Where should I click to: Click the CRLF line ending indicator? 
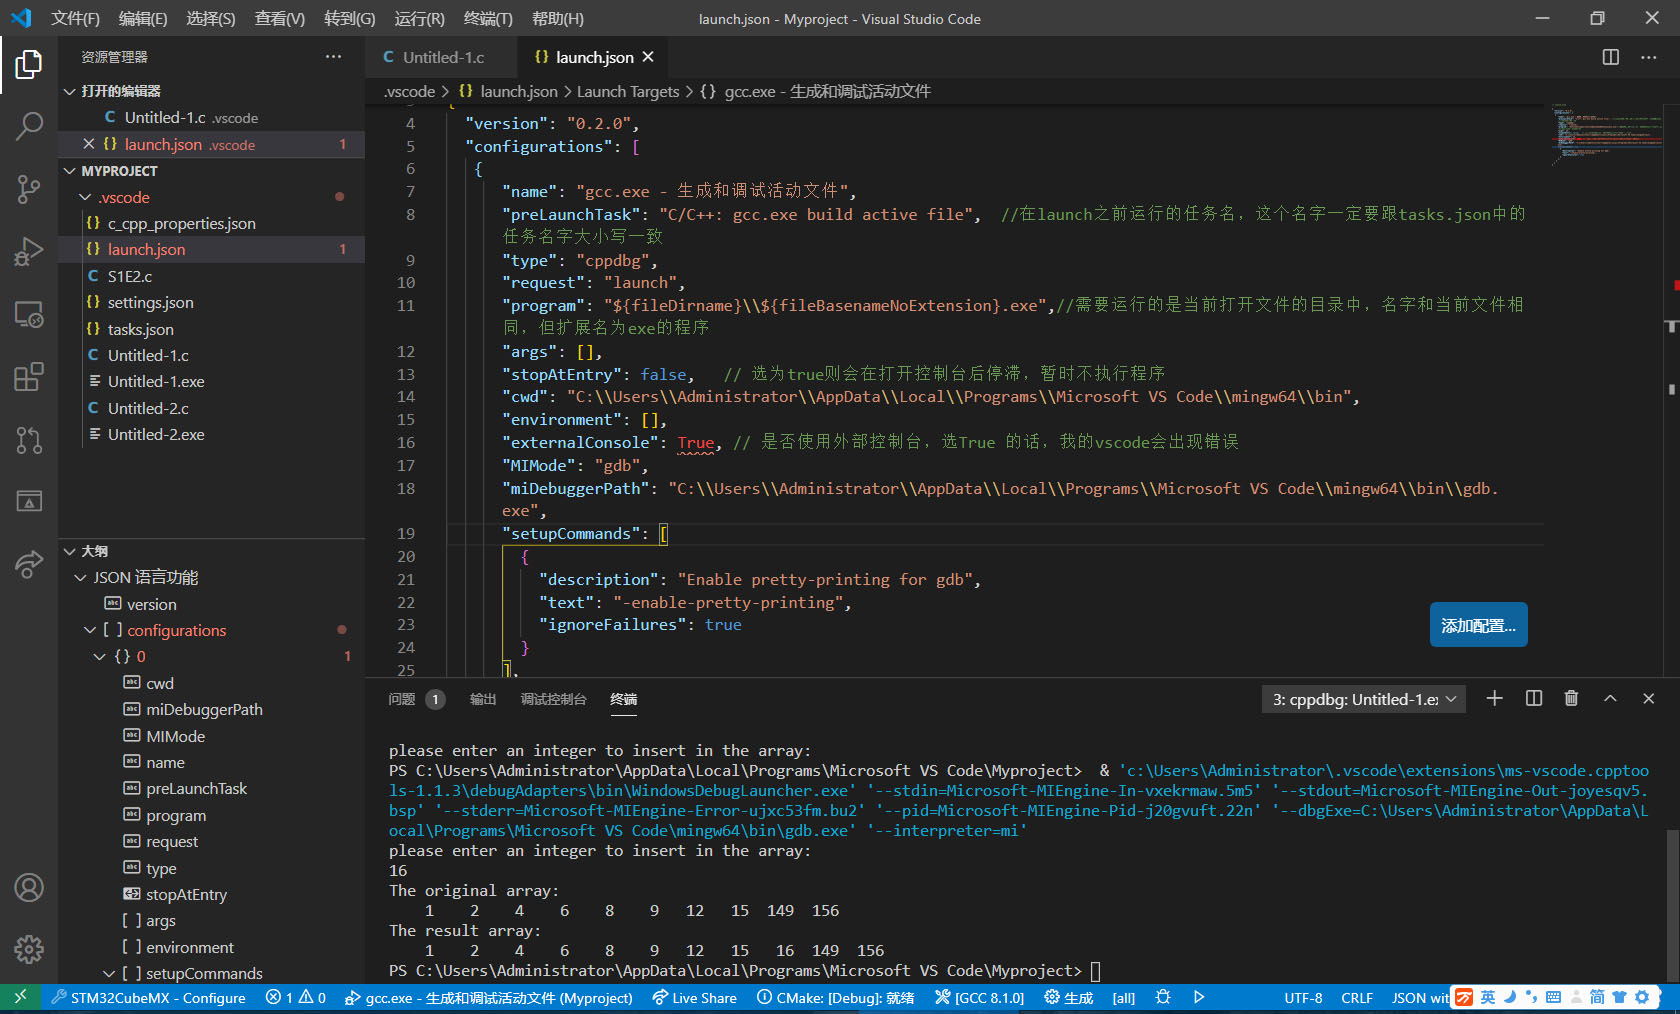(1357, 997)
